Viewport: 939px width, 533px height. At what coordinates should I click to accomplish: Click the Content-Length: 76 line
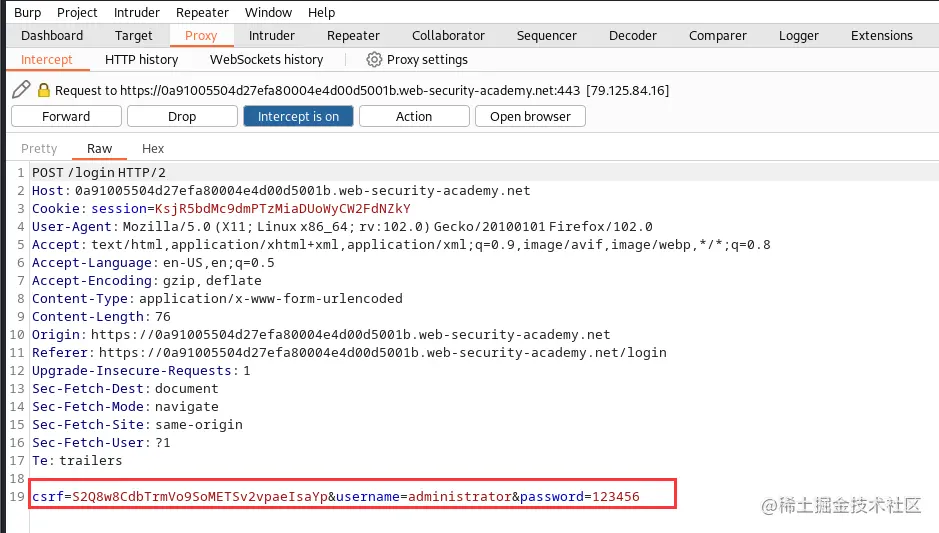click(x=101, y=316)
